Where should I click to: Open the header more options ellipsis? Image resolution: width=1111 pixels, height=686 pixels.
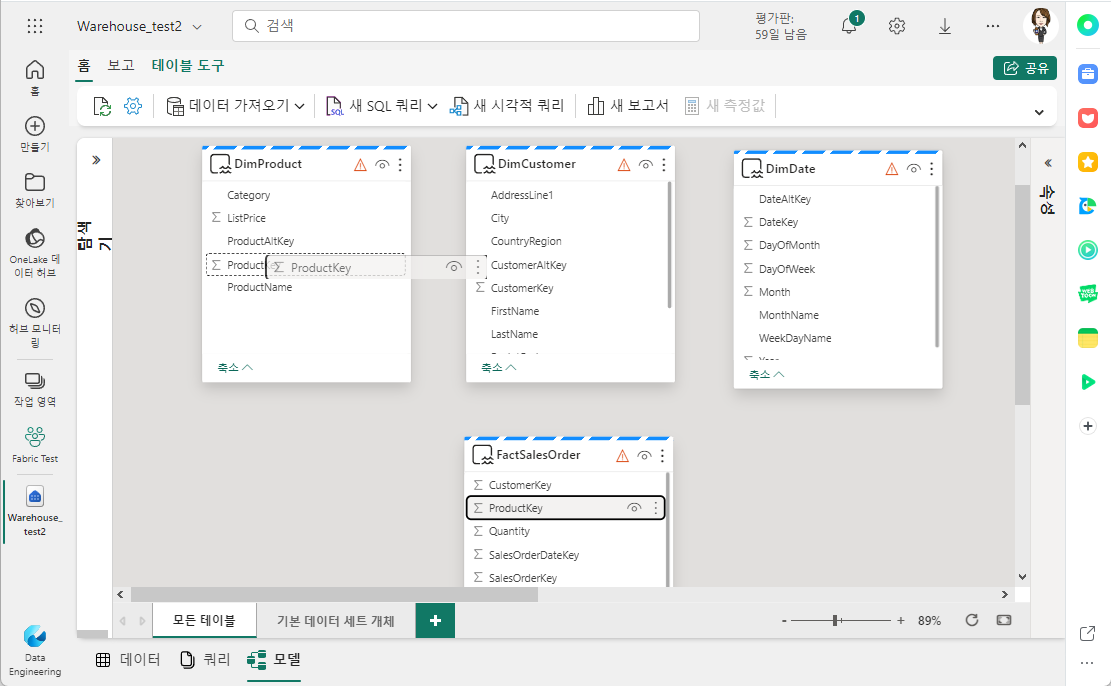pos(993,26)
